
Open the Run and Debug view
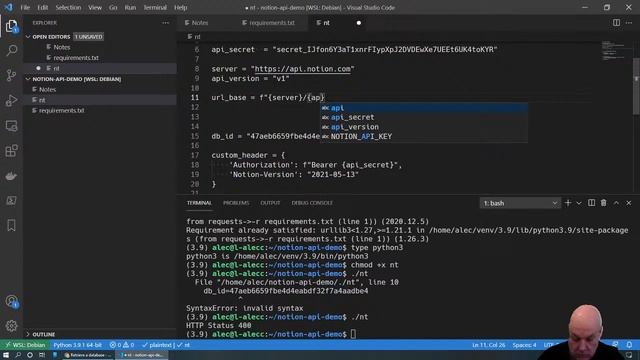tap(11, 100)
